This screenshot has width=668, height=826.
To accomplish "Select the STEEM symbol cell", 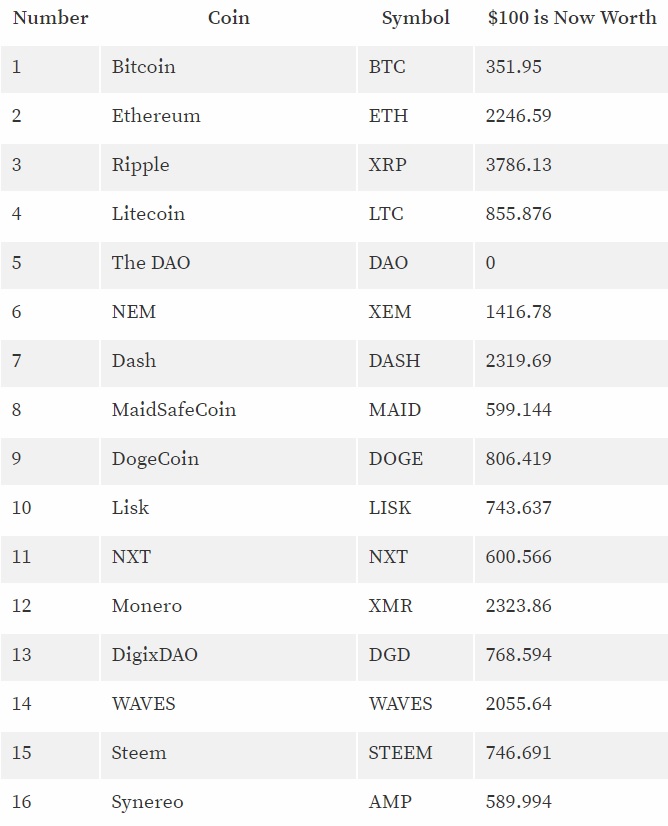I will click(401, 753).
